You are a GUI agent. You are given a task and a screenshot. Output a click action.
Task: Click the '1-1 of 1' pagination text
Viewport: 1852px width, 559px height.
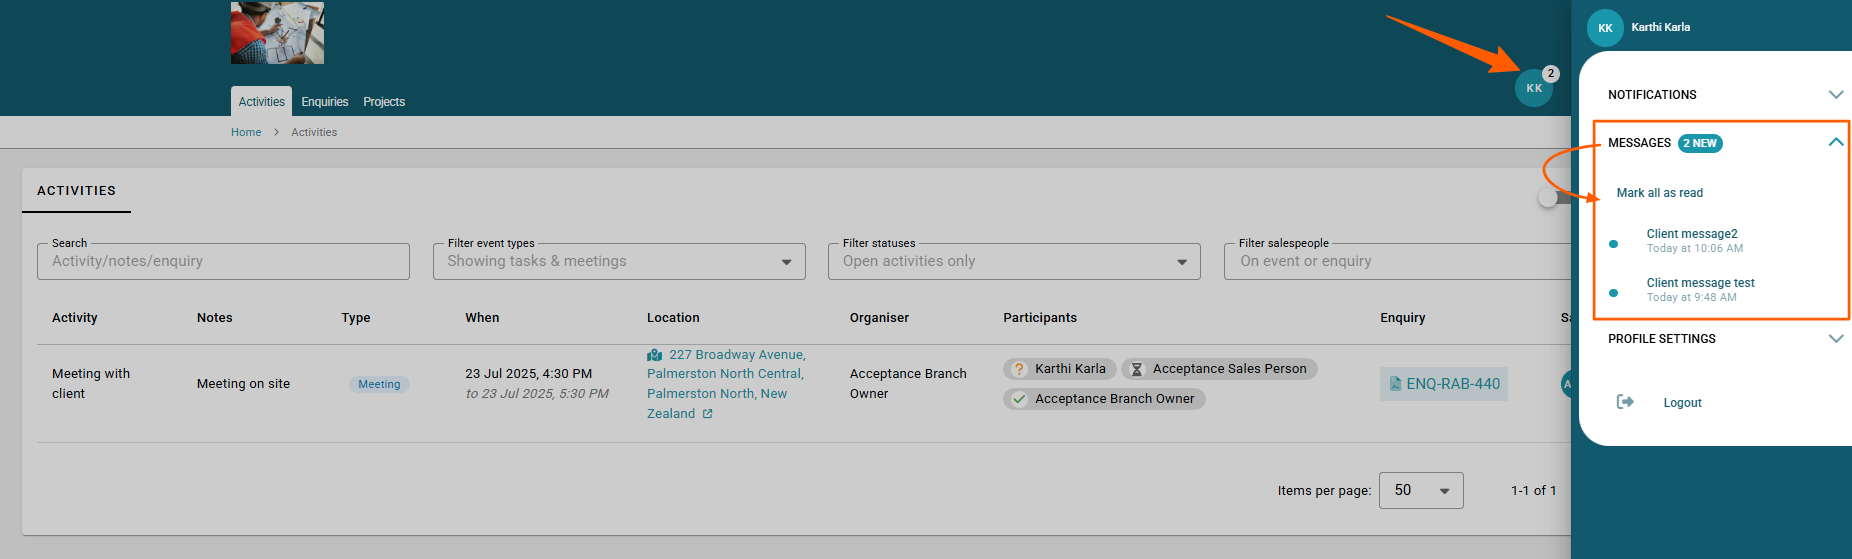(1533, 491)
